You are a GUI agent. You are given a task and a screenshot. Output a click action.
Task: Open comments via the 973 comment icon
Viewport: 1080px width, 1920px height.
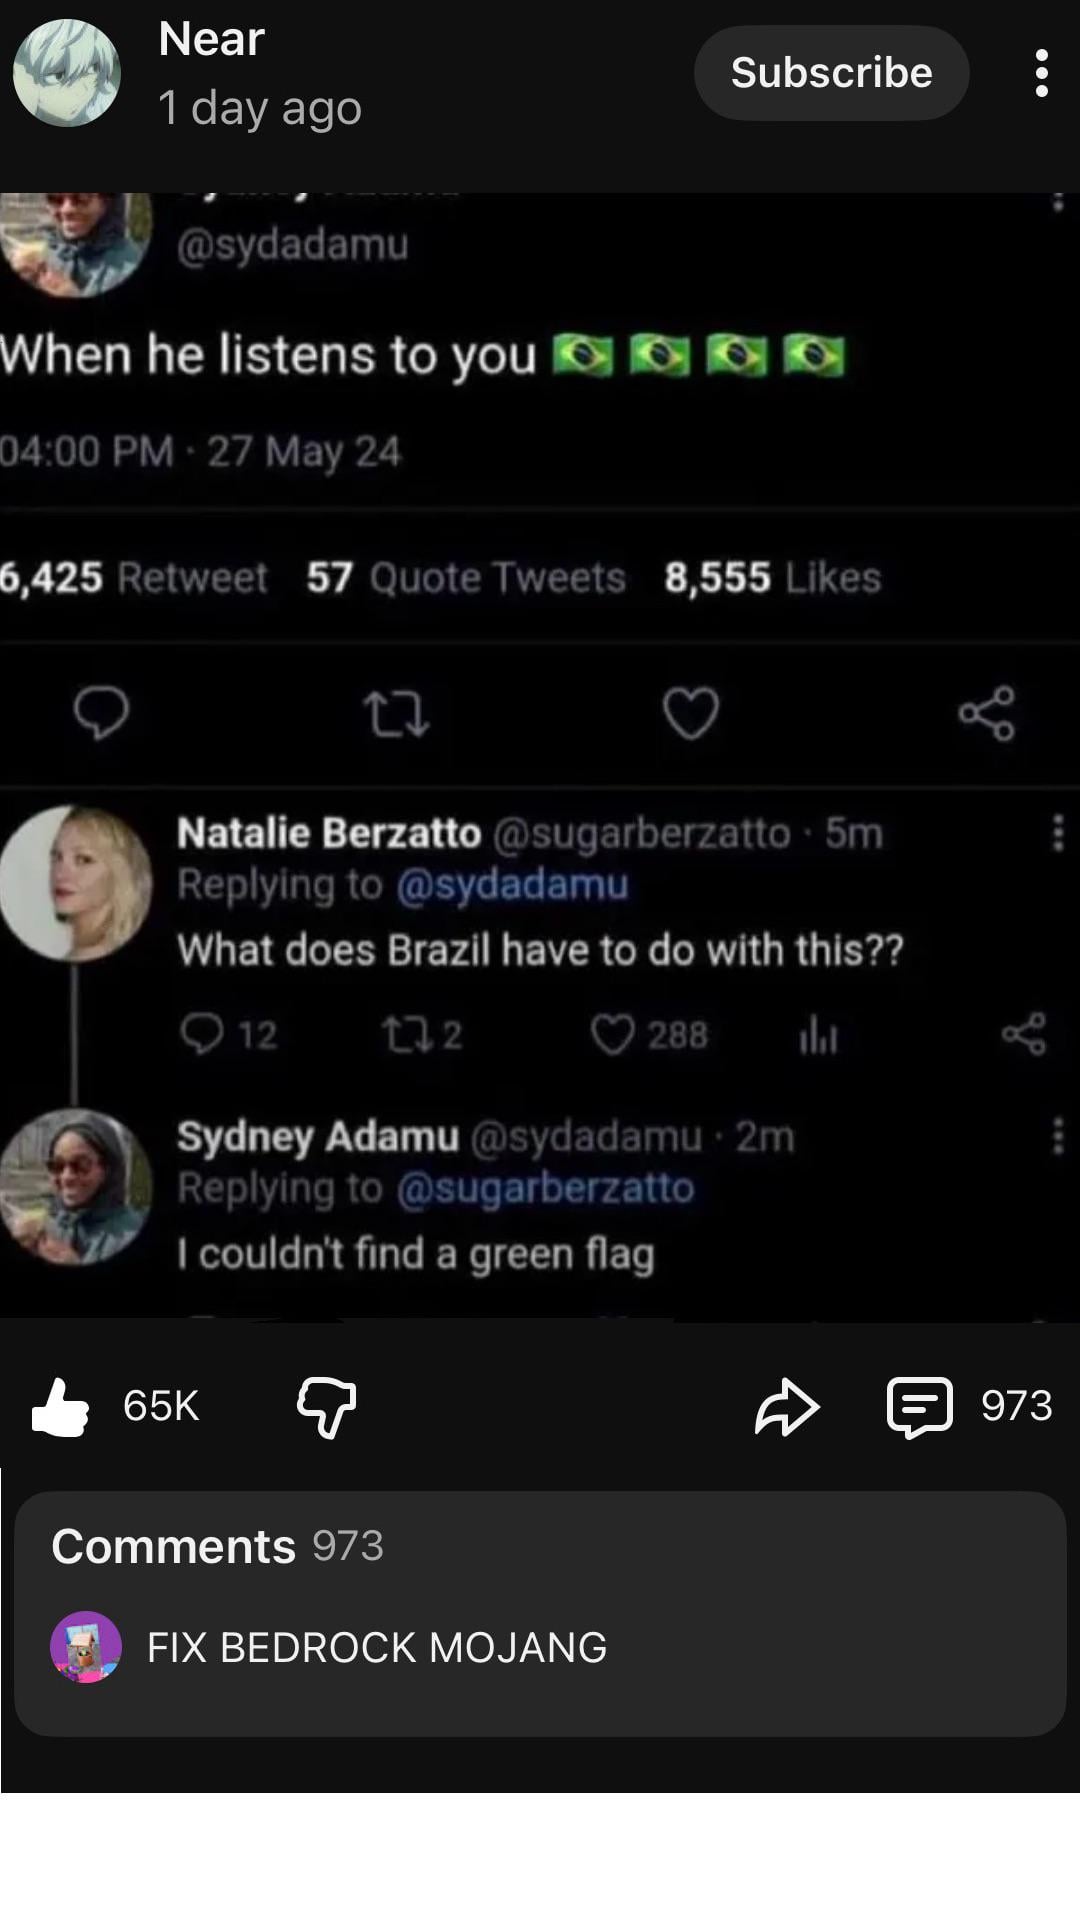920,1406
